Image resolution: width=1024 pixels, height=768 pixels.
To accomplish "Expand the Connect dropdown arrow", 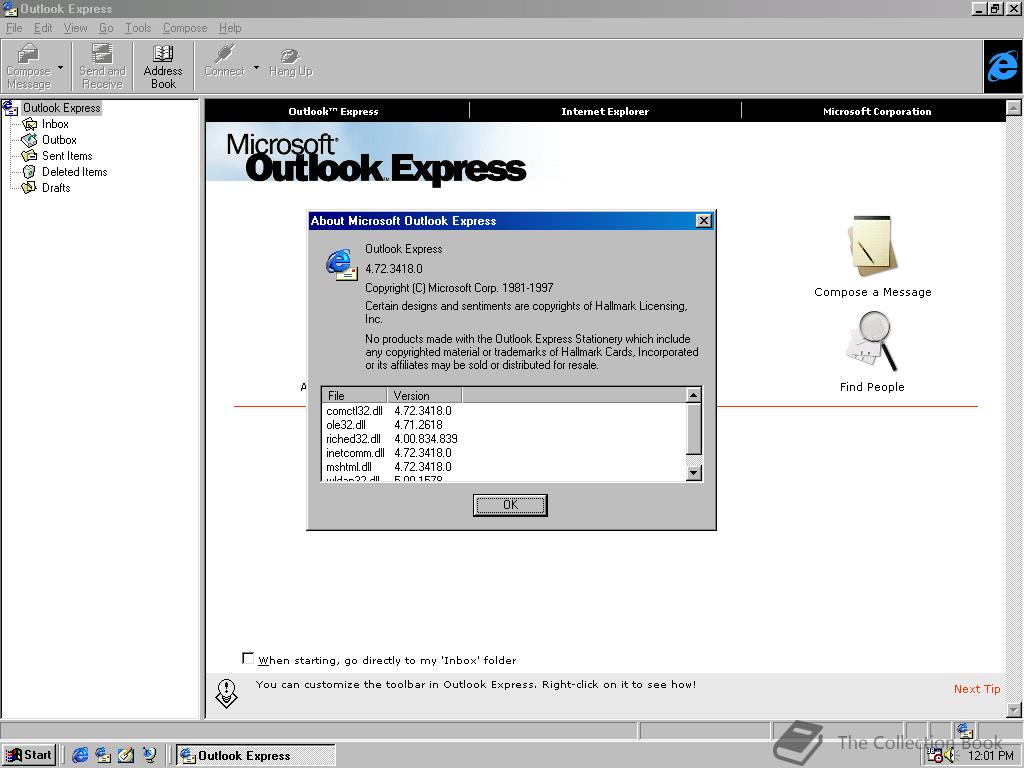I will coord(256,67).
